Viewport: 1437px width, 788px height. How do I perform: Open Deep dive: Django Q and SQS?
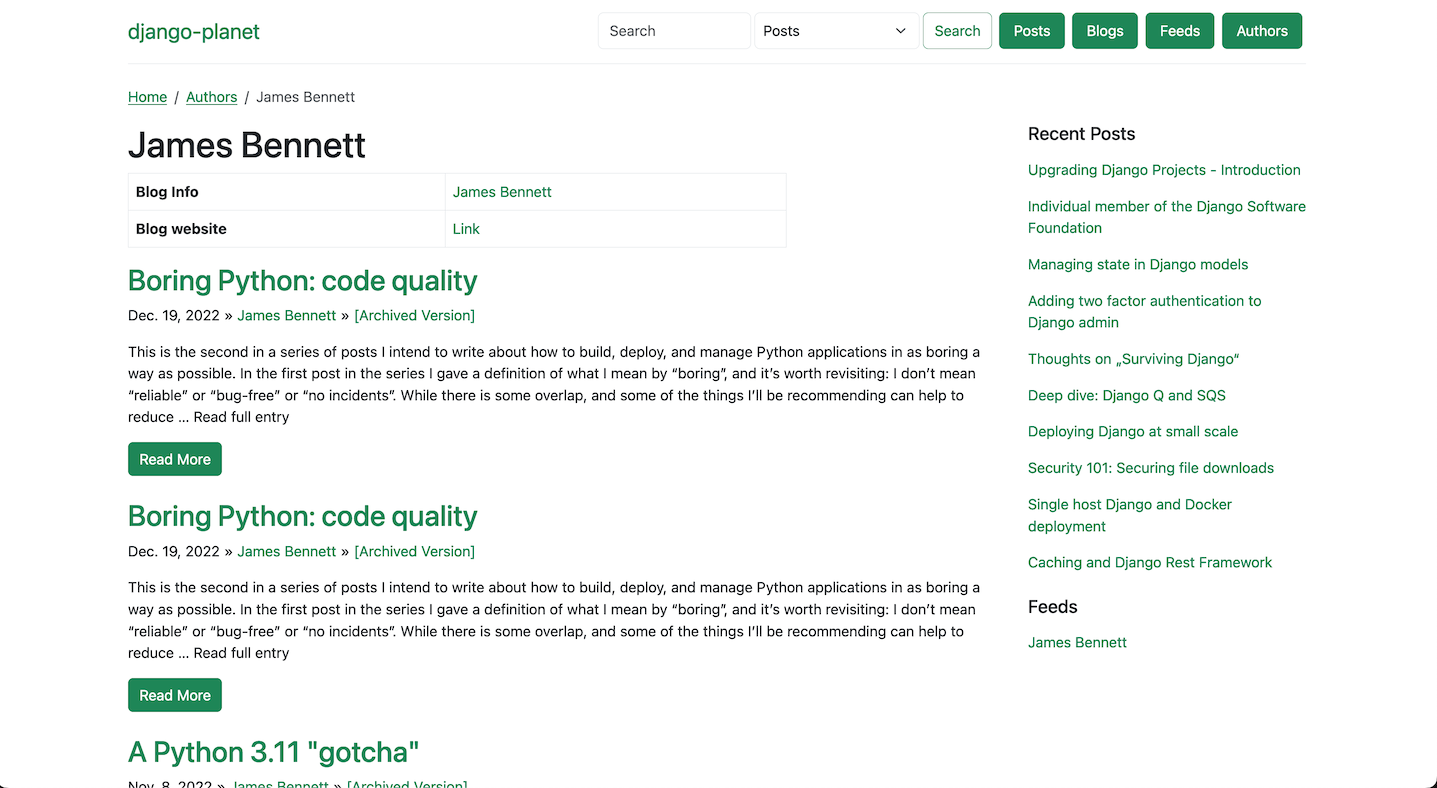(x=1126, y=395)
